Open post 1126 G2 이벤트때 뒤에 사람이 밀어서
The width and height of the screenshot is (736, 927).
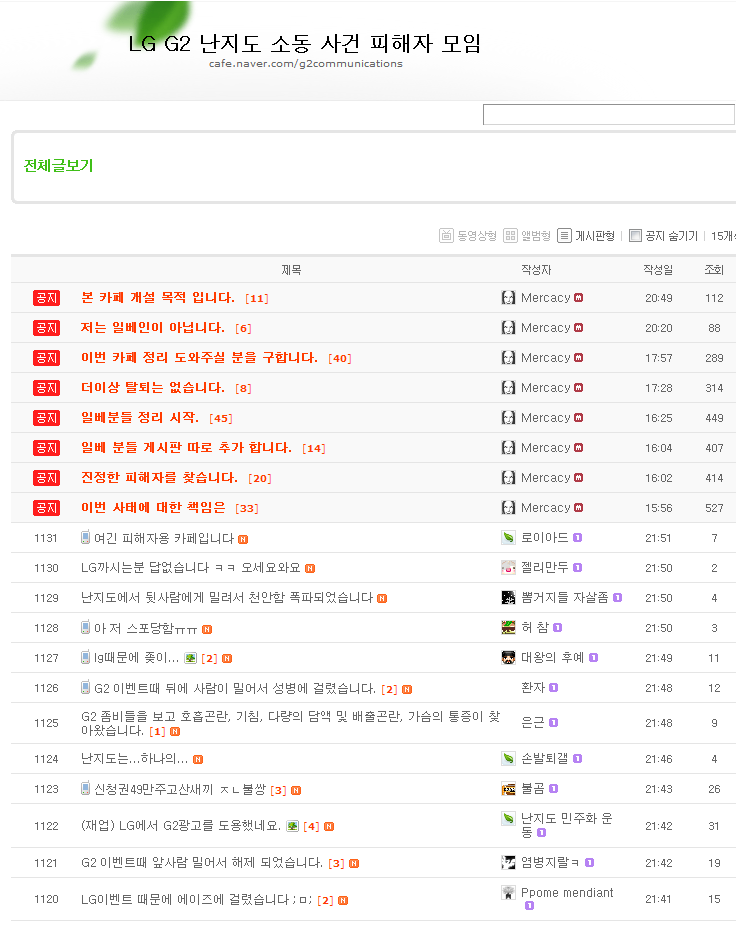[235, 689]
